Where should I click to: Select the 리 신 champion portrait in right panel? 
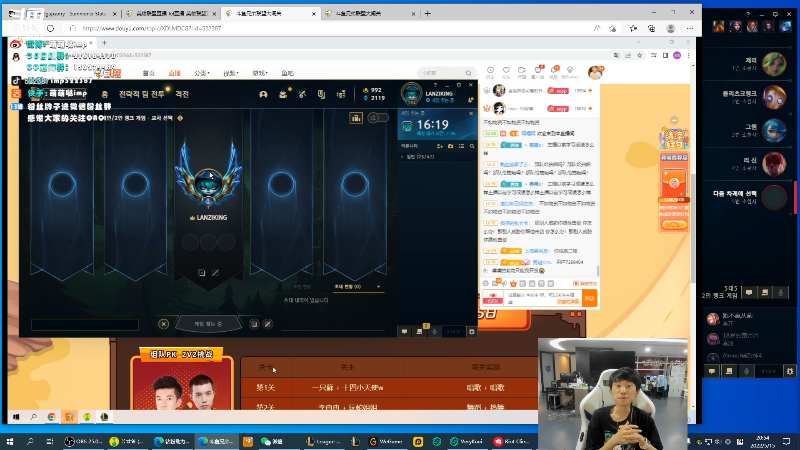[774, 164]
